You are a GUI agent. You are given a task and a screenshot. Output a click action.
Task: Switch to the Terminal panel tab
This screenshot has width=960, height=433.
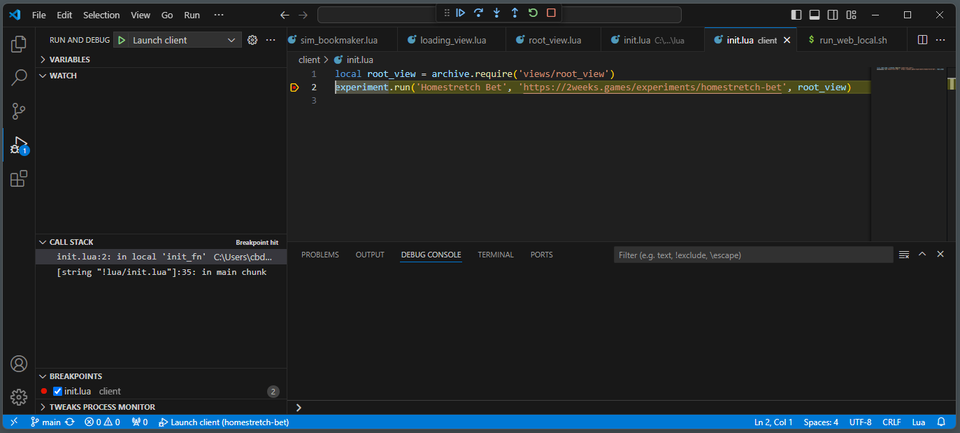495,255
